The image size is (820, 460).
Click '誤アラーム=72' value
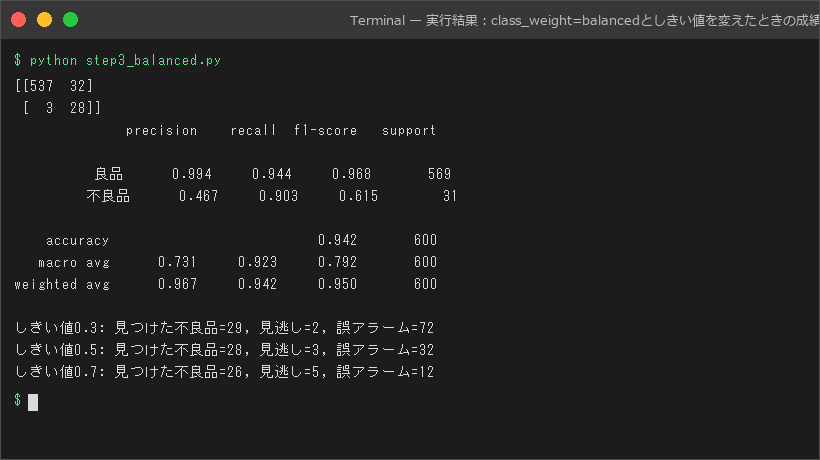(x=385, y=328)
